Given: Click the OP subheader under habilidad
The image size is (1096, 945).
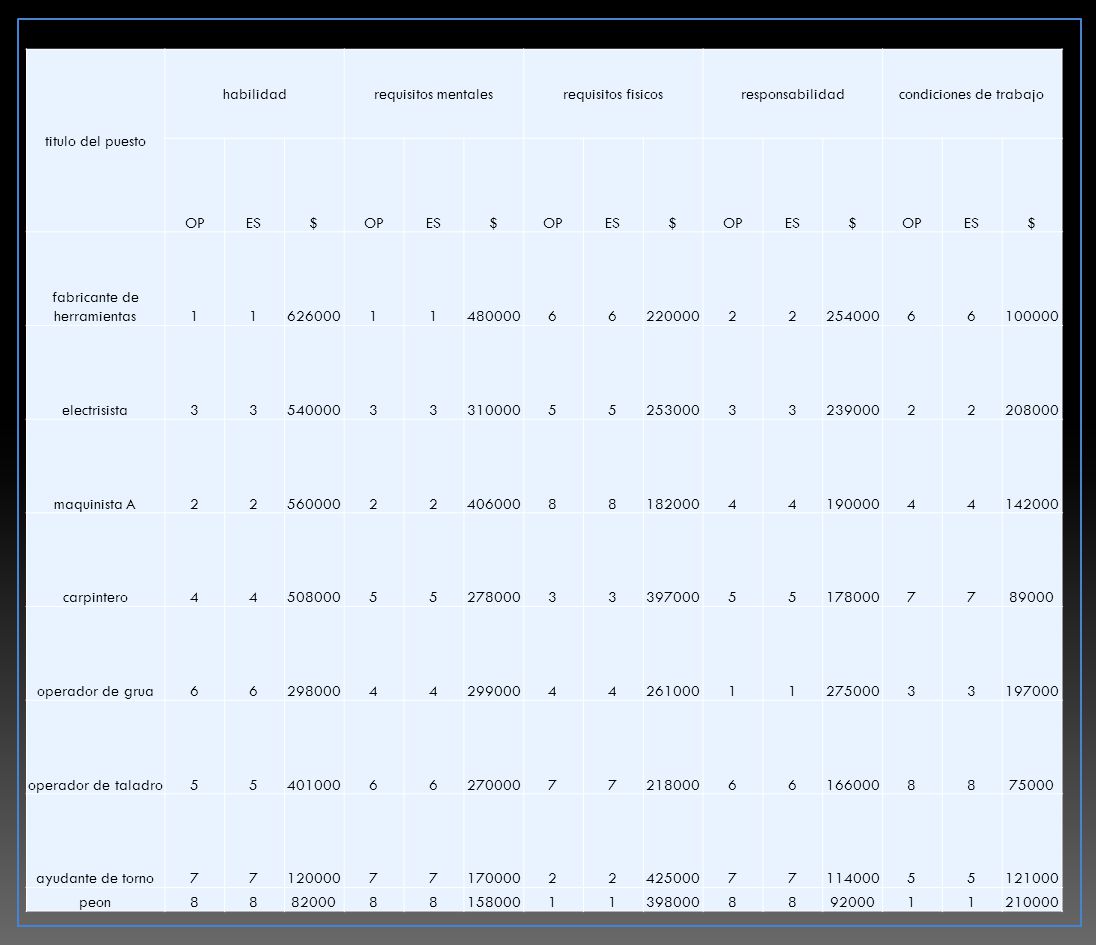Looking at the screenshot, I should pos(194,223).
